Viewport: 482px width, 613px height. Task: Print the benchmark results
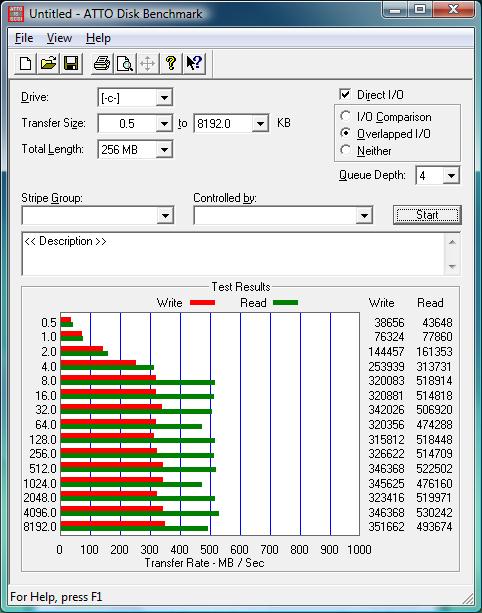102,63
